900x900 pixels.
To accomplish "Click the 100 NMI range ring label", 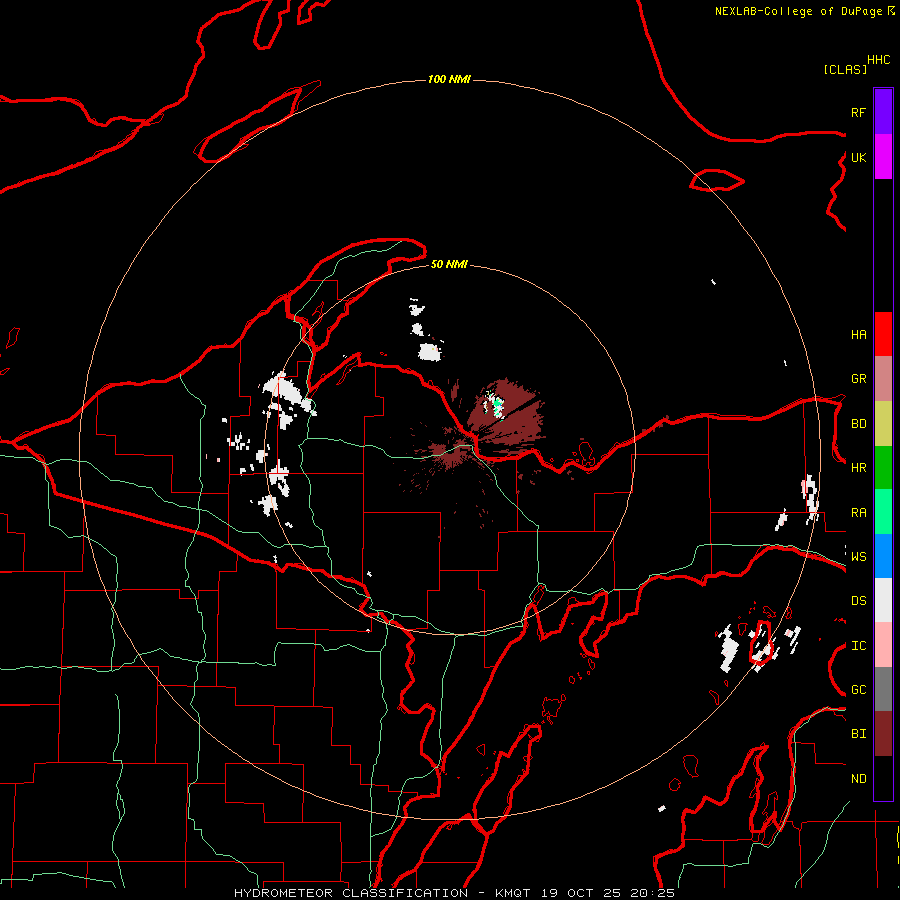I will pos(449,79).
